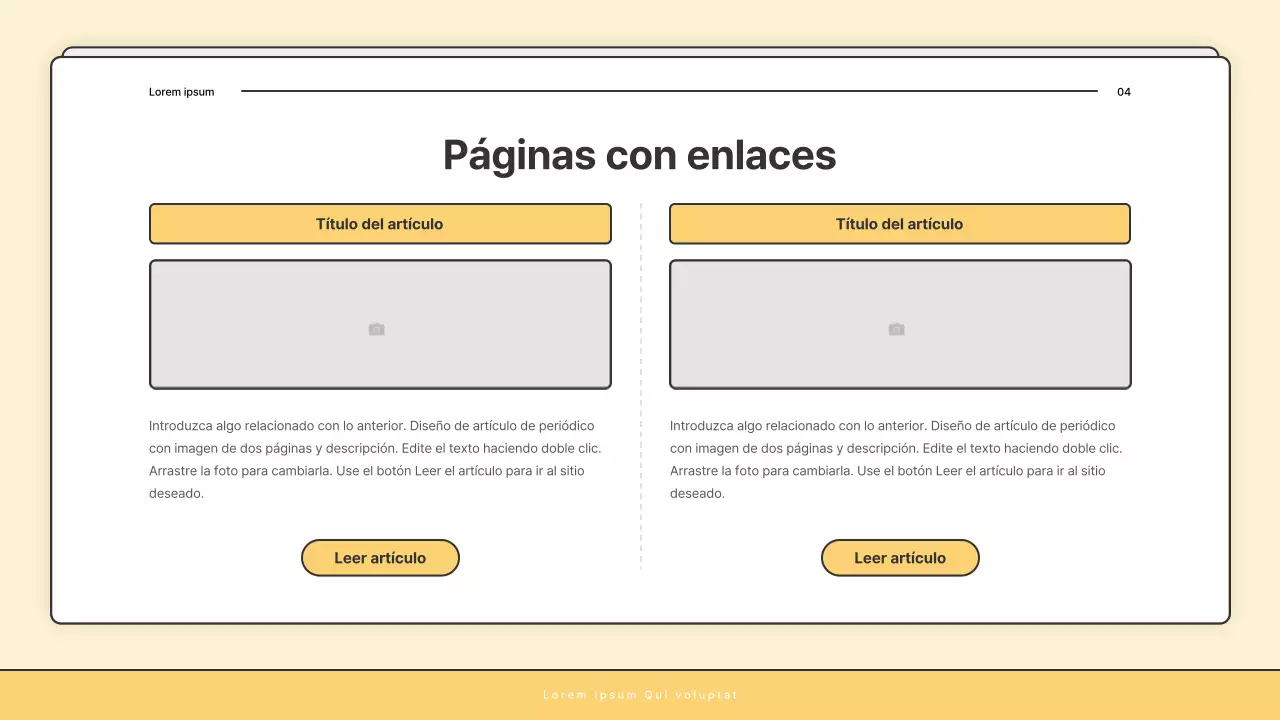This screenshot has width=1280, height=720.
Task: Select the right description paragraph text
Action: point(895,458)
